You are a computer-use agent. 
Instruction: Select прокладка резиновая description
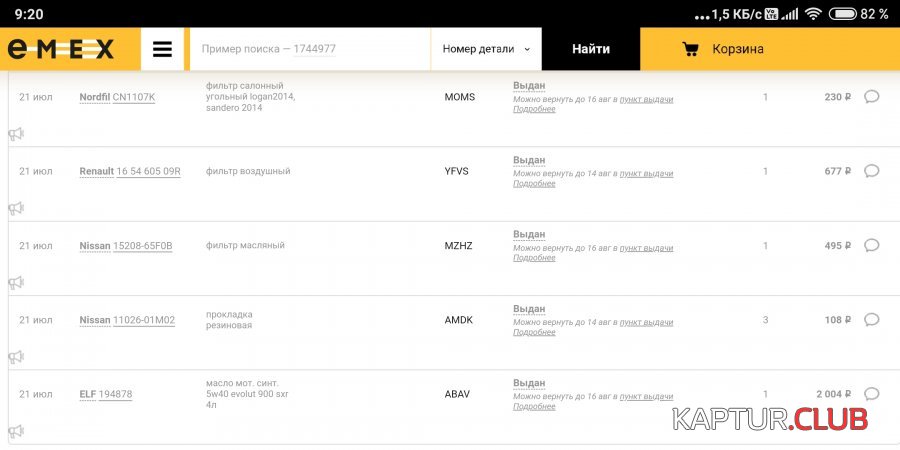point(229,320)
